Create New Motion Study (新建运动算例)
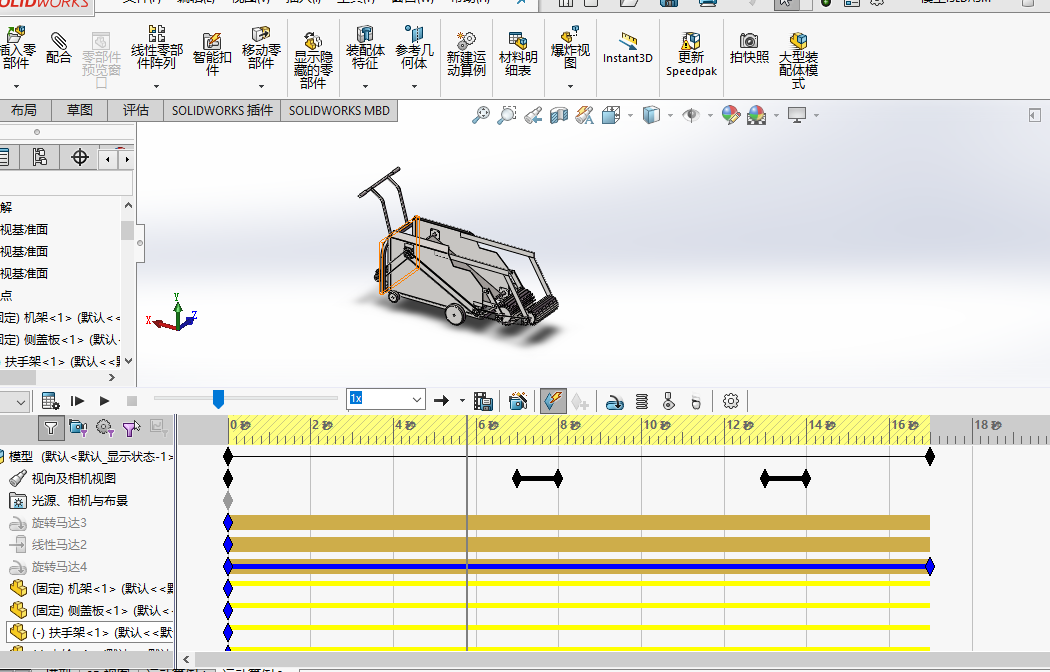 click(466, 54)
